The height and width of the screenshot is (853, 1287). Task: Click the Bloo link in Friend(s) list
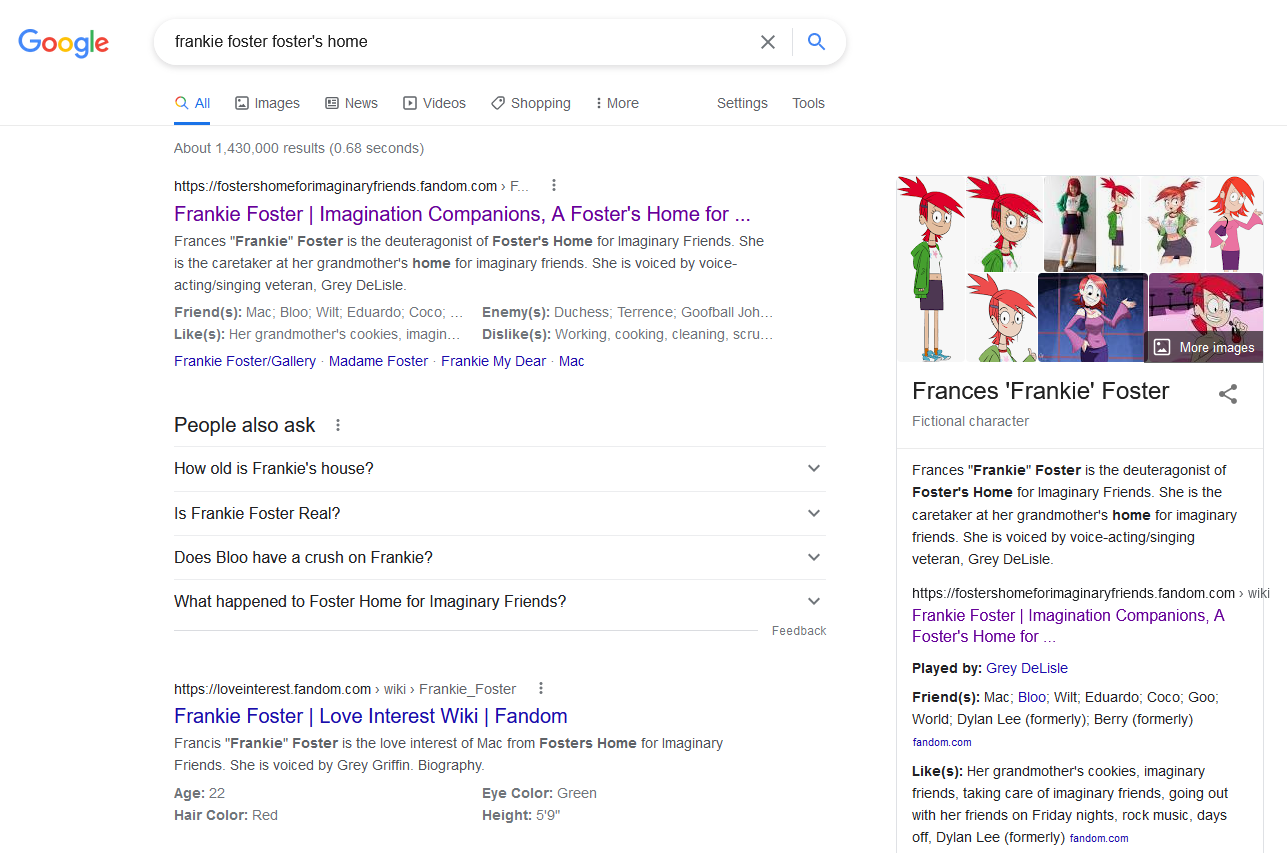[1031, 697]
